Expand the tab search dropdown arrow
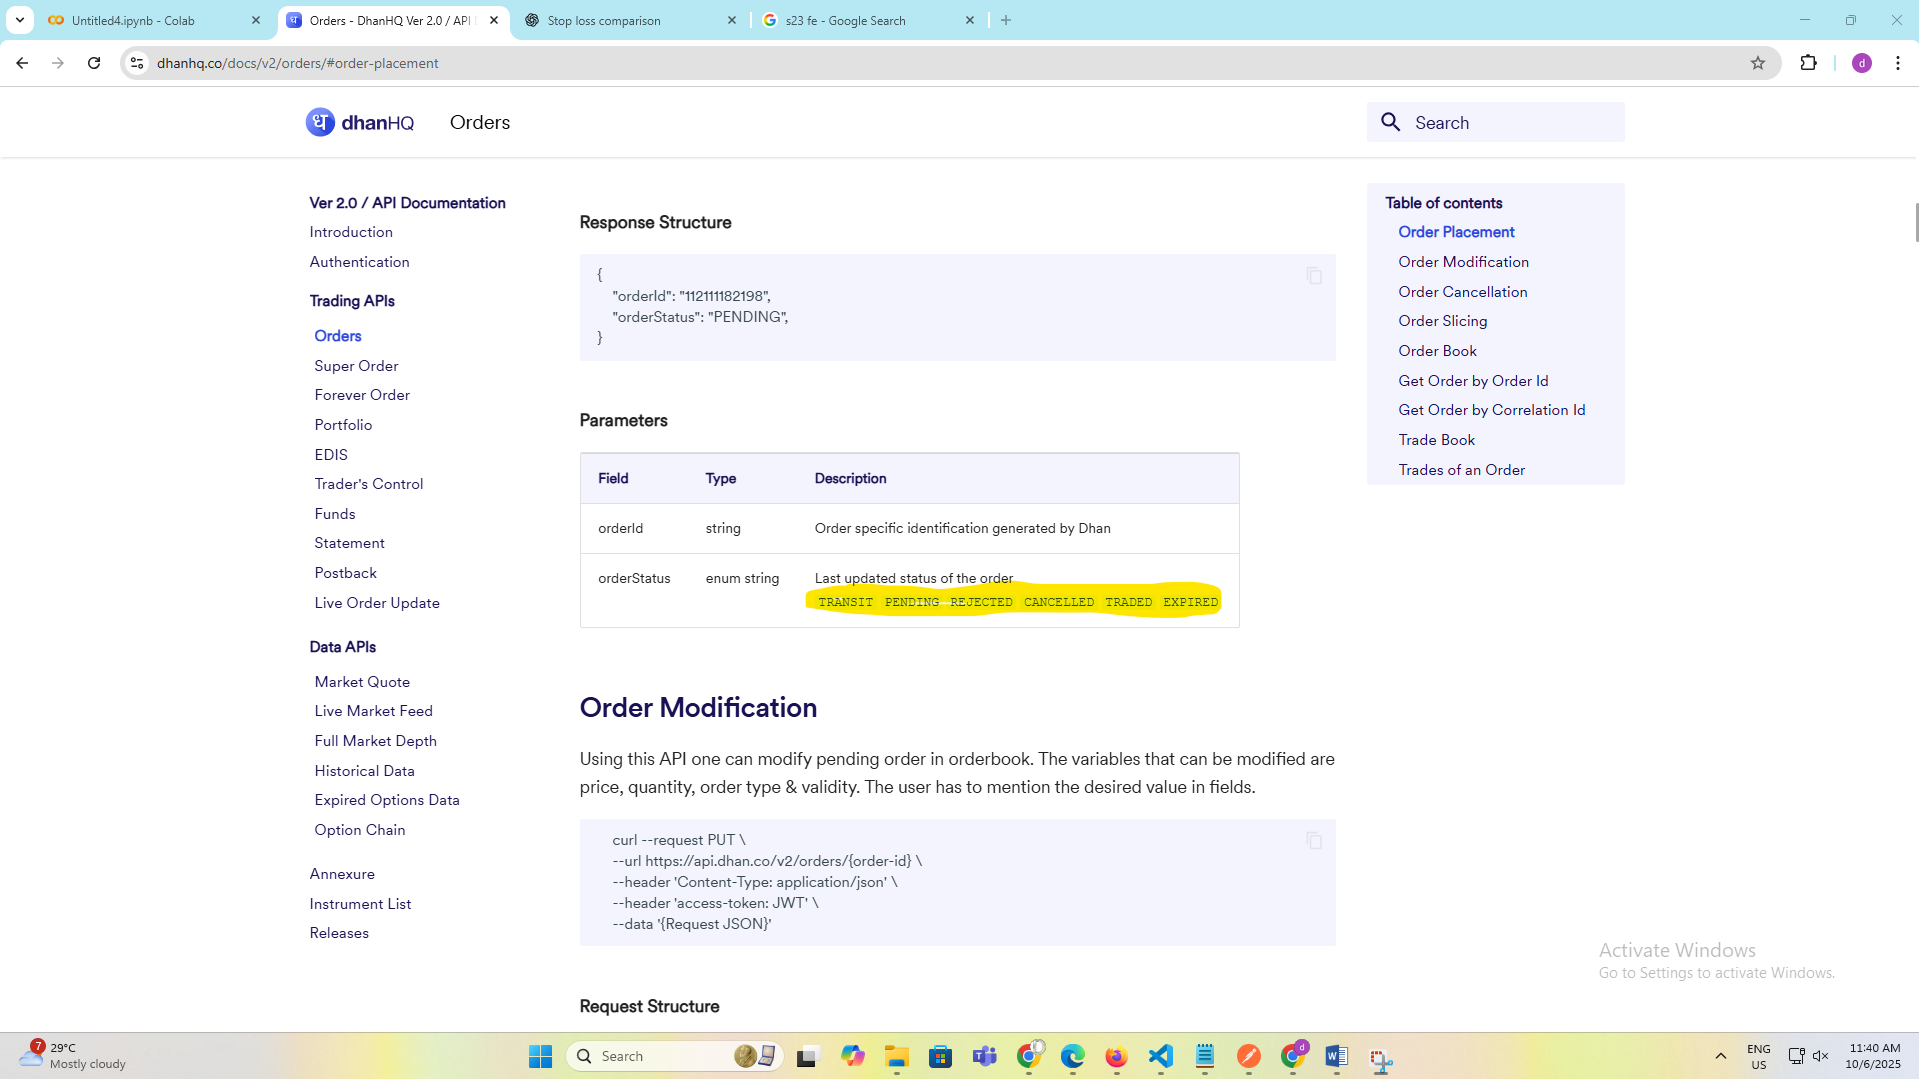Image resolution: width=1919 pixels, height=1079 pixels. pos(19,20)
